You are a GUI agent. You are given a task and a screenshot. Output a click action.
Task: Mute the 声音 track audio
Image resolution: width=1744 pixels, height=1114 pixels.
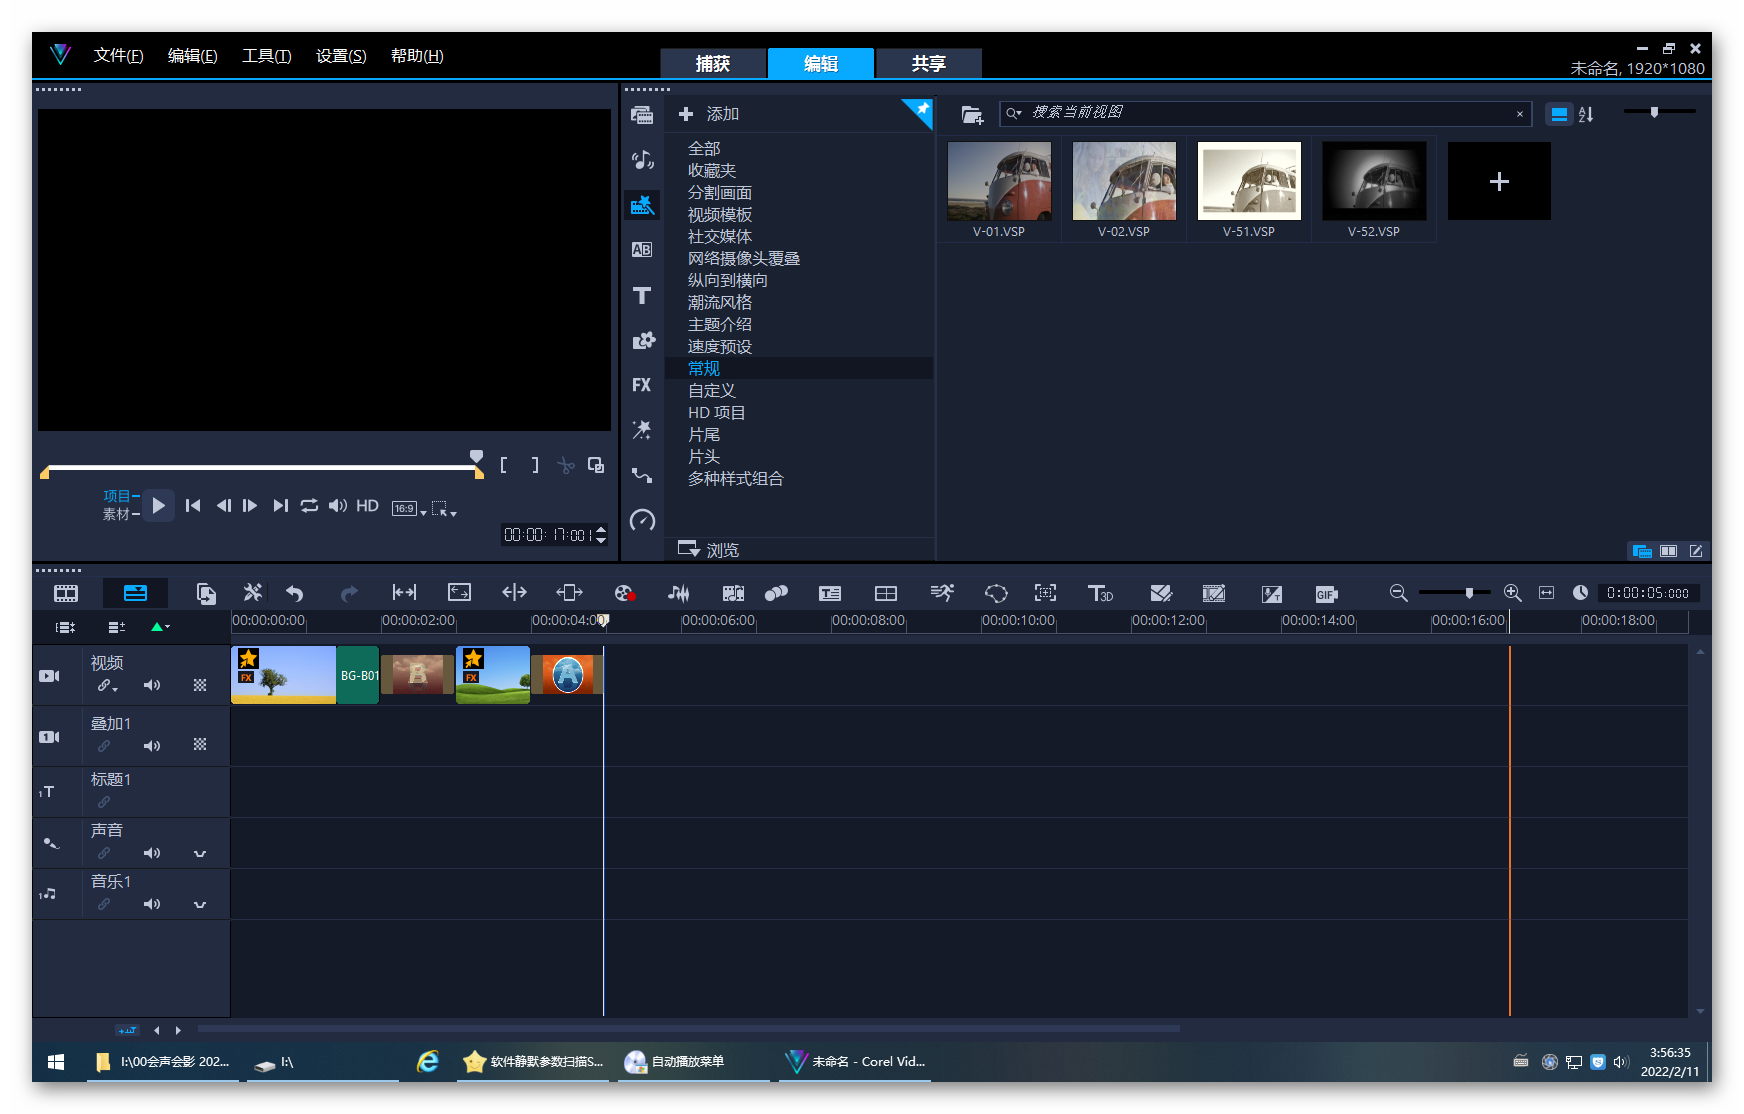pos(152,853)
